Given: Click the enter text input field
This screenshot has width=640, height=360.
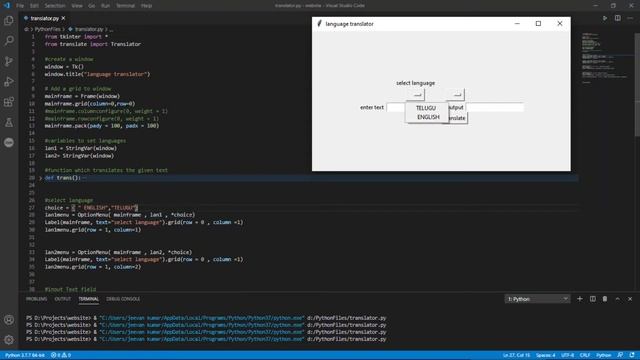Looking at the screenshot, I should coord(396,108).
